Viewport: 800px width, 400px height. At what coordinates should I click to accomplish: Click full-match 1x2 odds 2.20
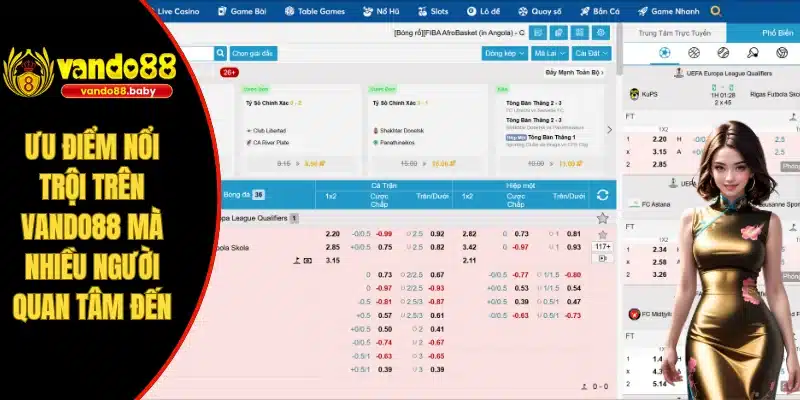333,234
